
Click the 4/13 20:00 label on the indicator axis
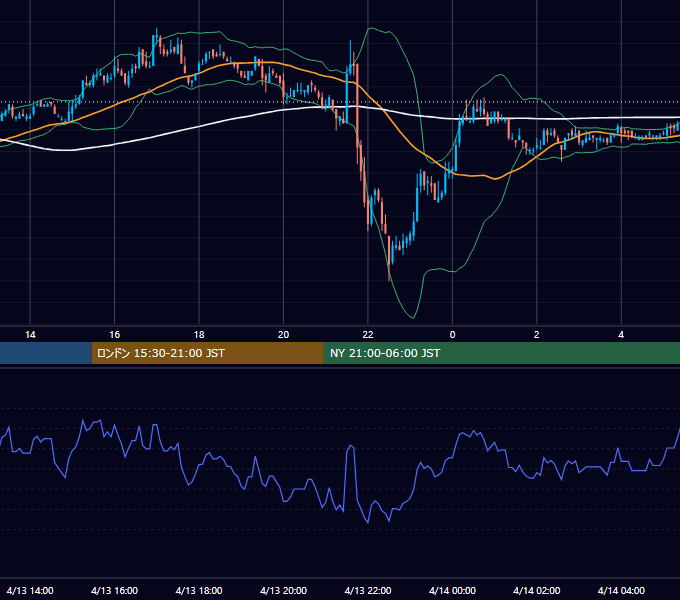[x=283, y=590]
